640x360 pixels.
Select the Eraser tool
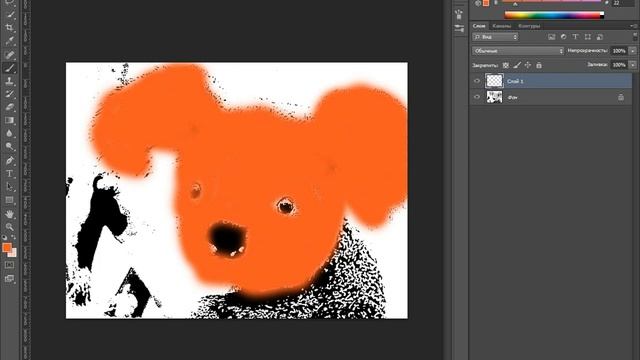10,107
